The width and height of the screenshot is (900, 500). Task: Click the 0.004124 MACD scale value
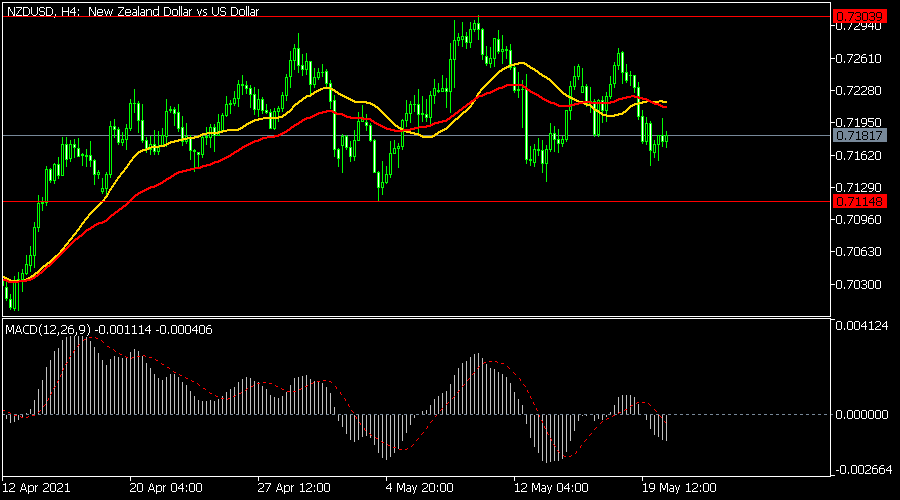click(861, 325)
